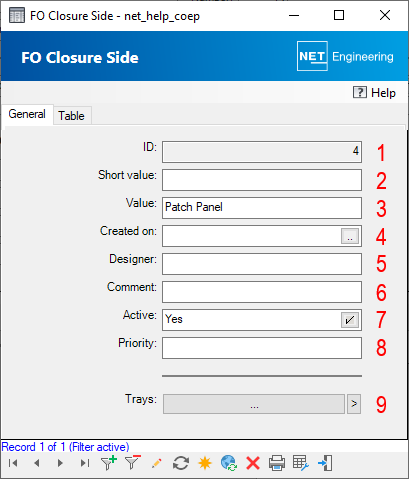Click the Trays ellipsis button
Image resolution: width=409 pixels, height=479 pixels.
254,404
